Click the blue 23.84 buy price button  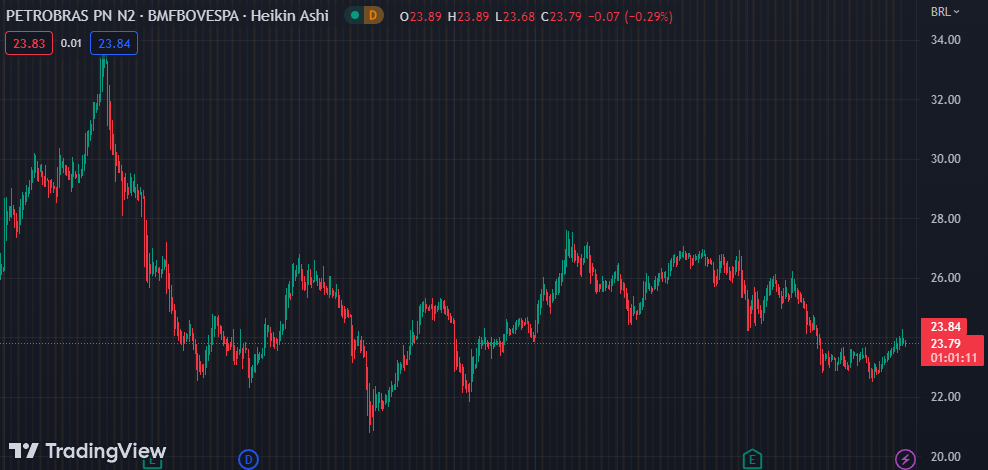(114, 43)
